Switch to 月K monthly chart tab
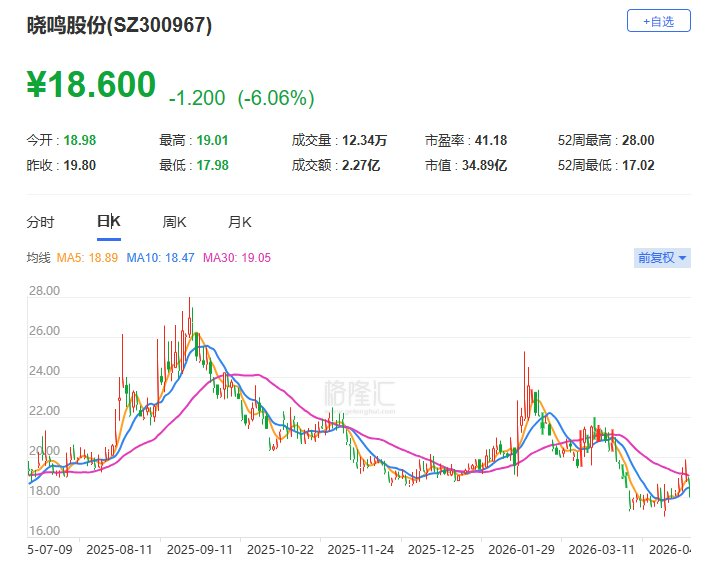The image size is (705, 564). (x=240, y=222)
